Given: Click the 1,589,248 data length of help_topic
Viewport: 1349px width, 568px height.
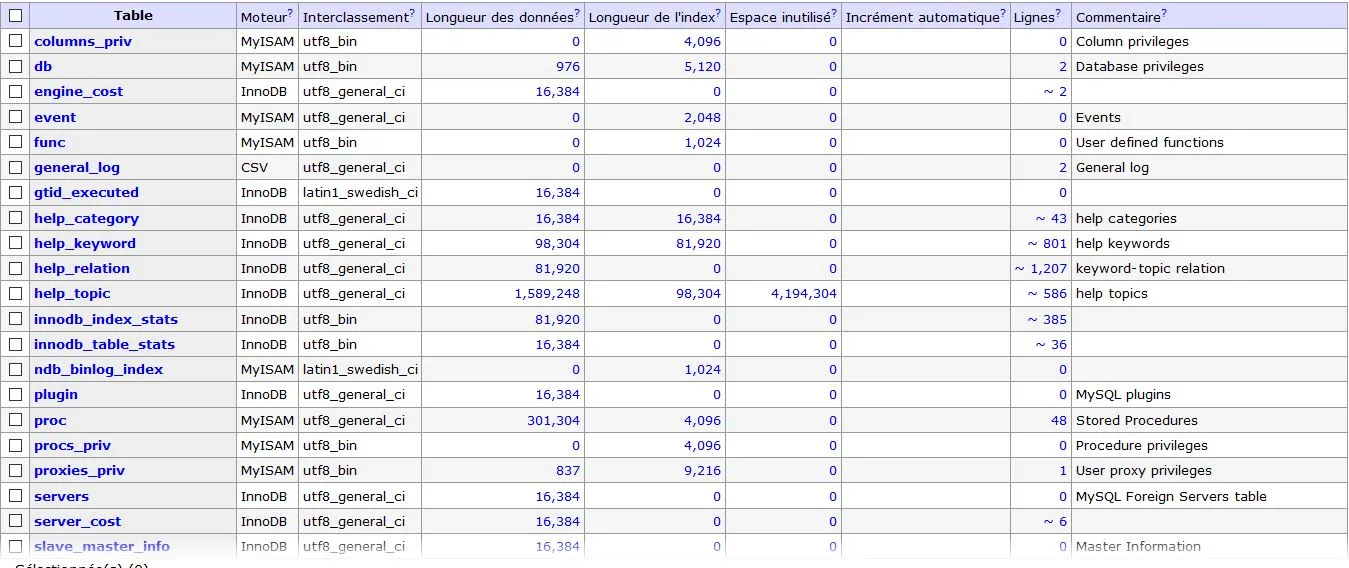Looking at the screenshot, I should point(547,293).
